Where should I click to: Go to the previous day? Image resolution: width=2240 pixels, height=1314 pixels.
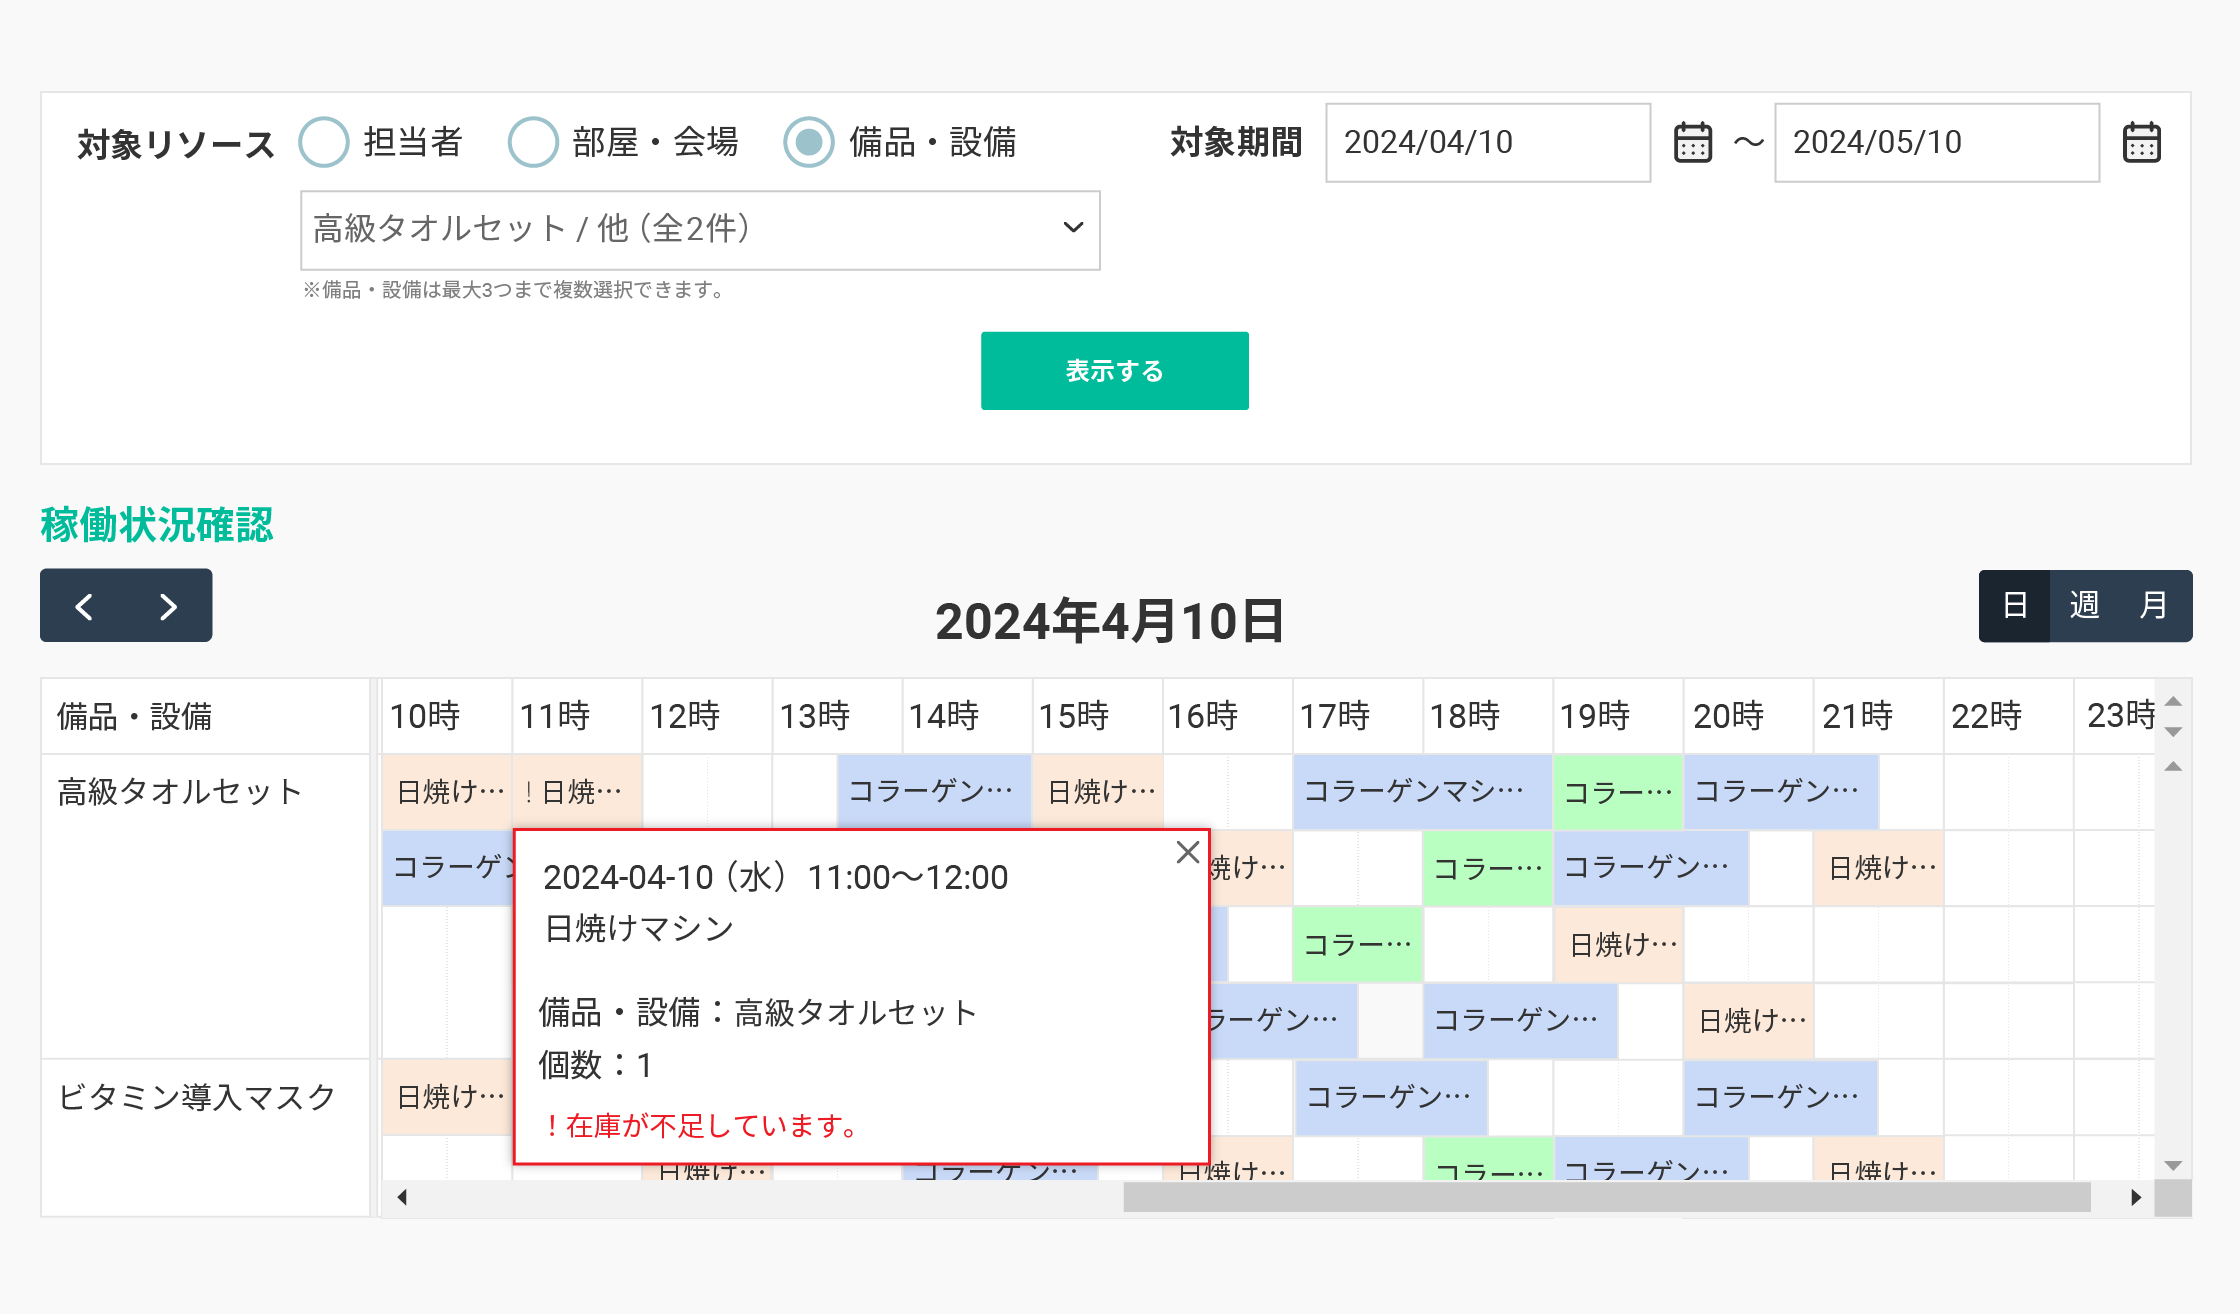tap(84, 606)
